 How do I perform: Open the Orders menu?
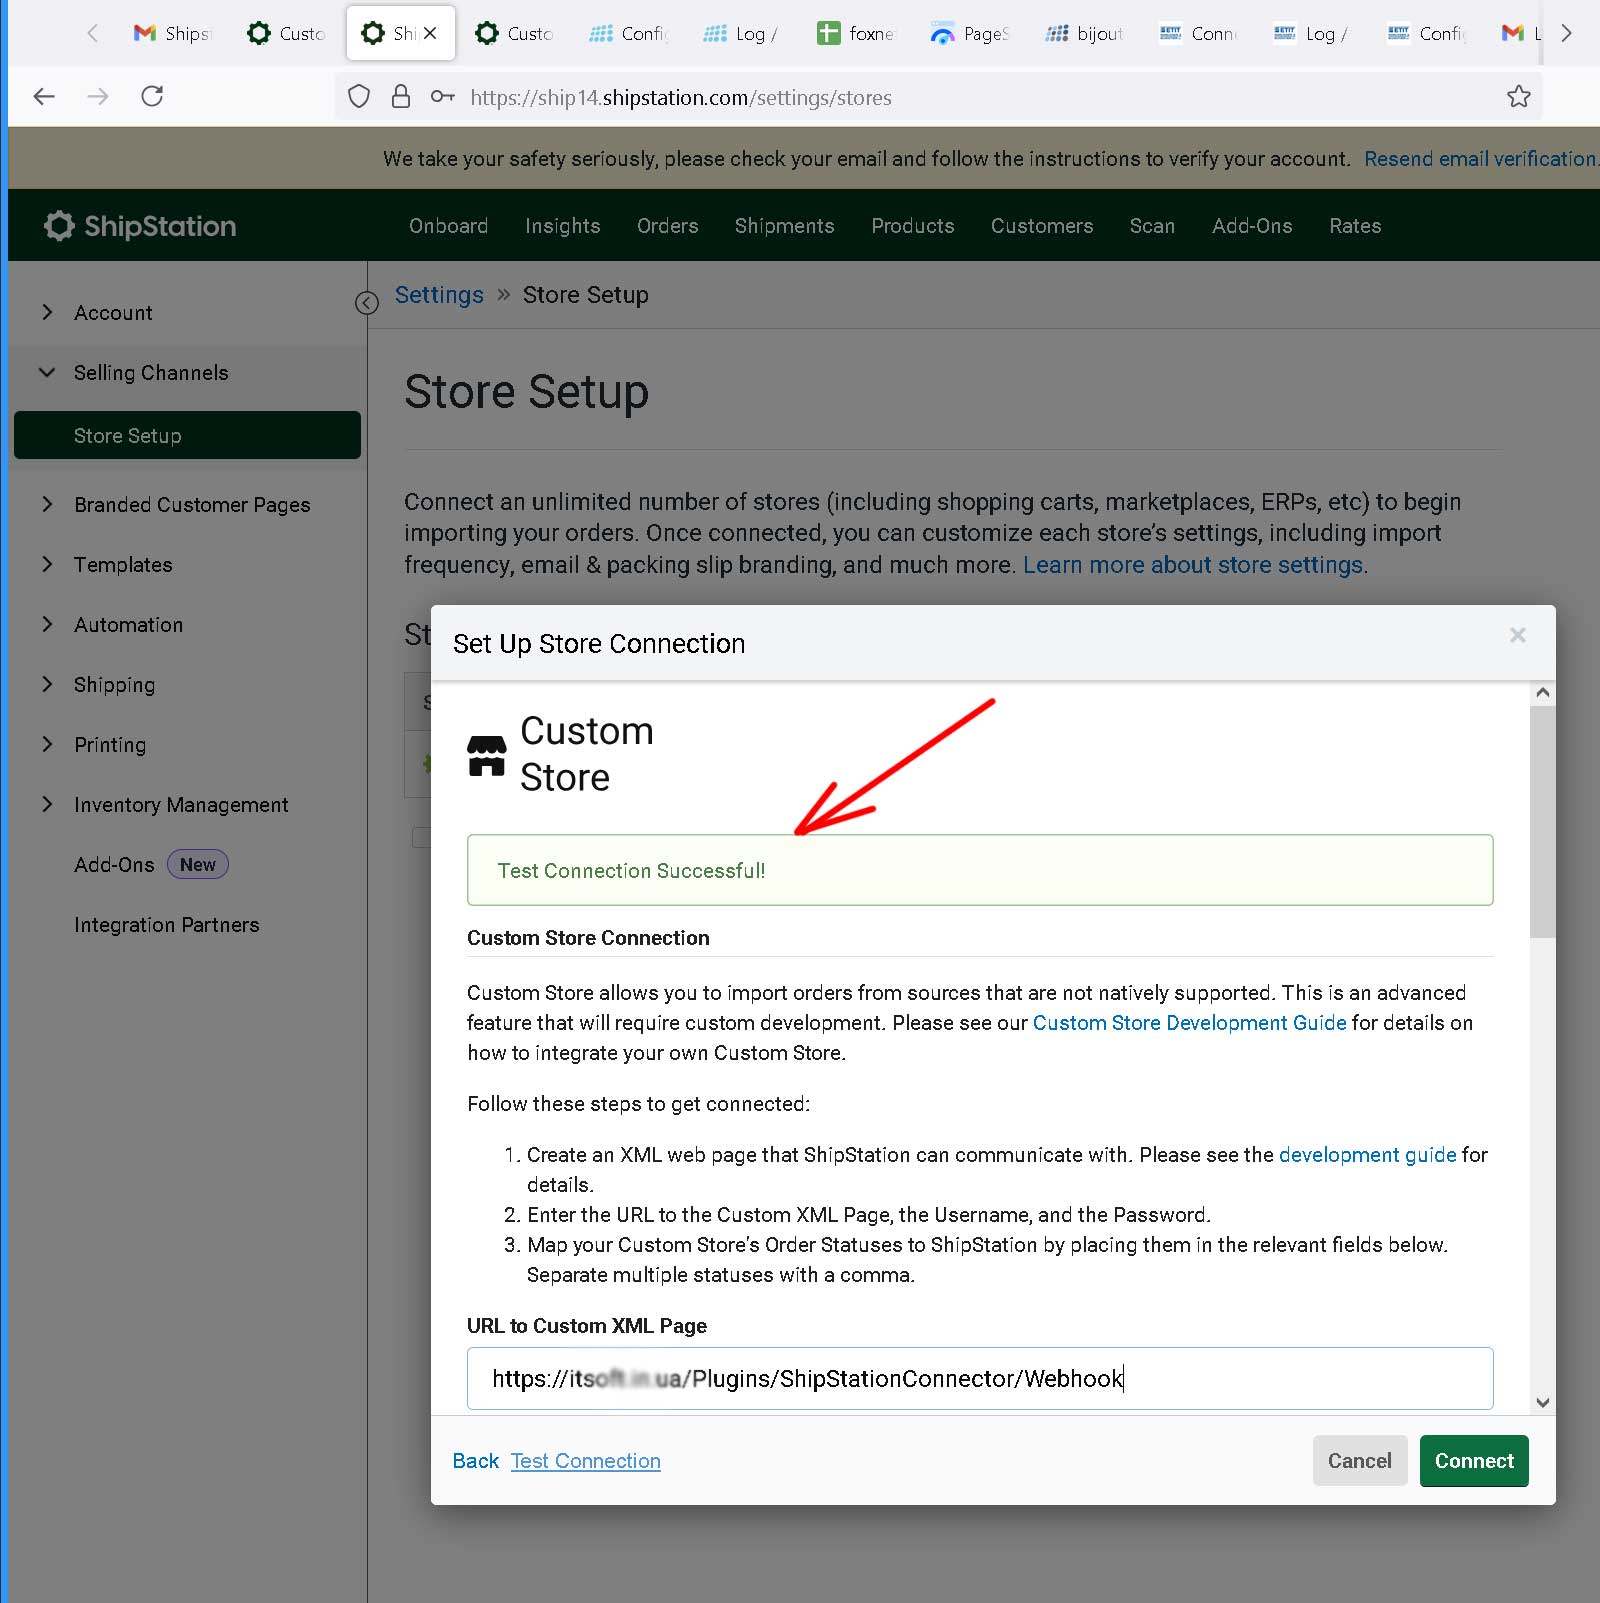(x=667, y=226)
